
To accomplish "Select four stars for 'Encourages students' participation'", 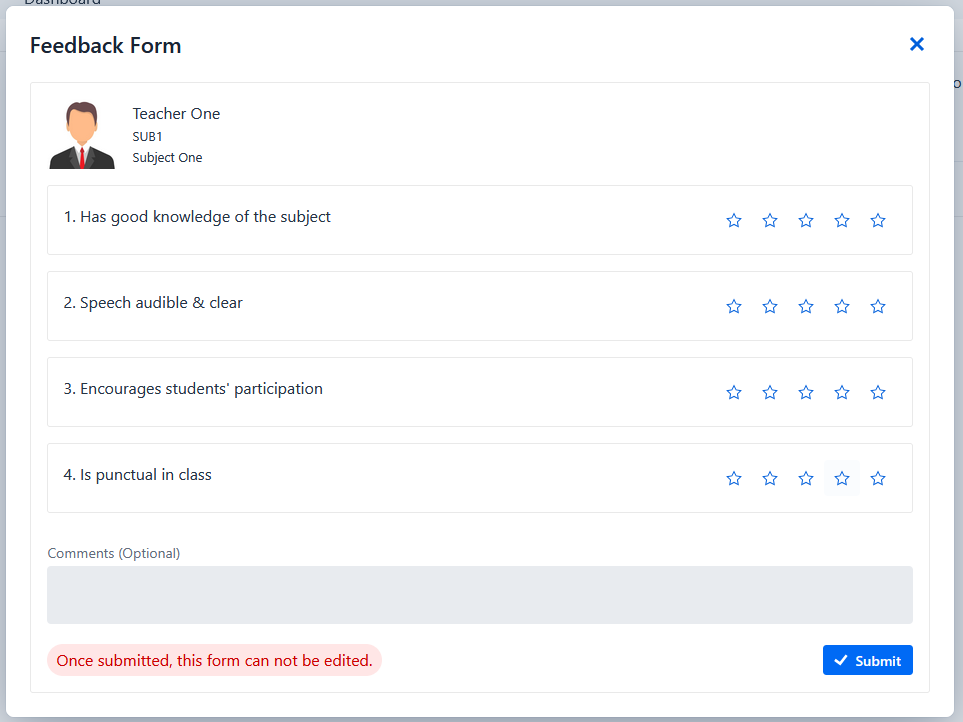I will click(842, 392).
